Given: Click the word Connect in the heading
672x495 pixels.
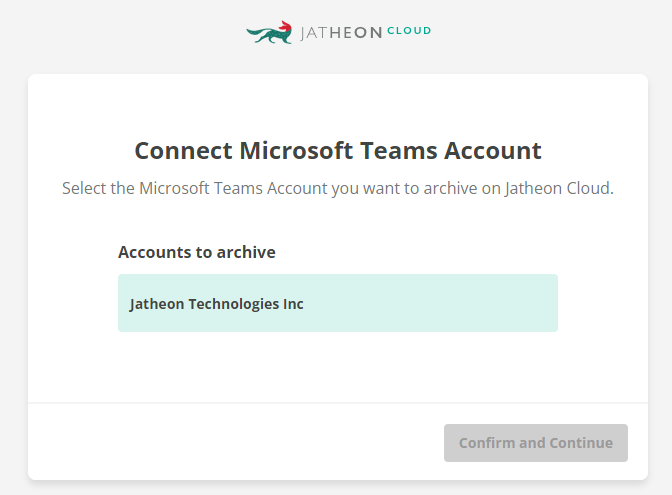Looking at the screenshot, I should [183, 151].
